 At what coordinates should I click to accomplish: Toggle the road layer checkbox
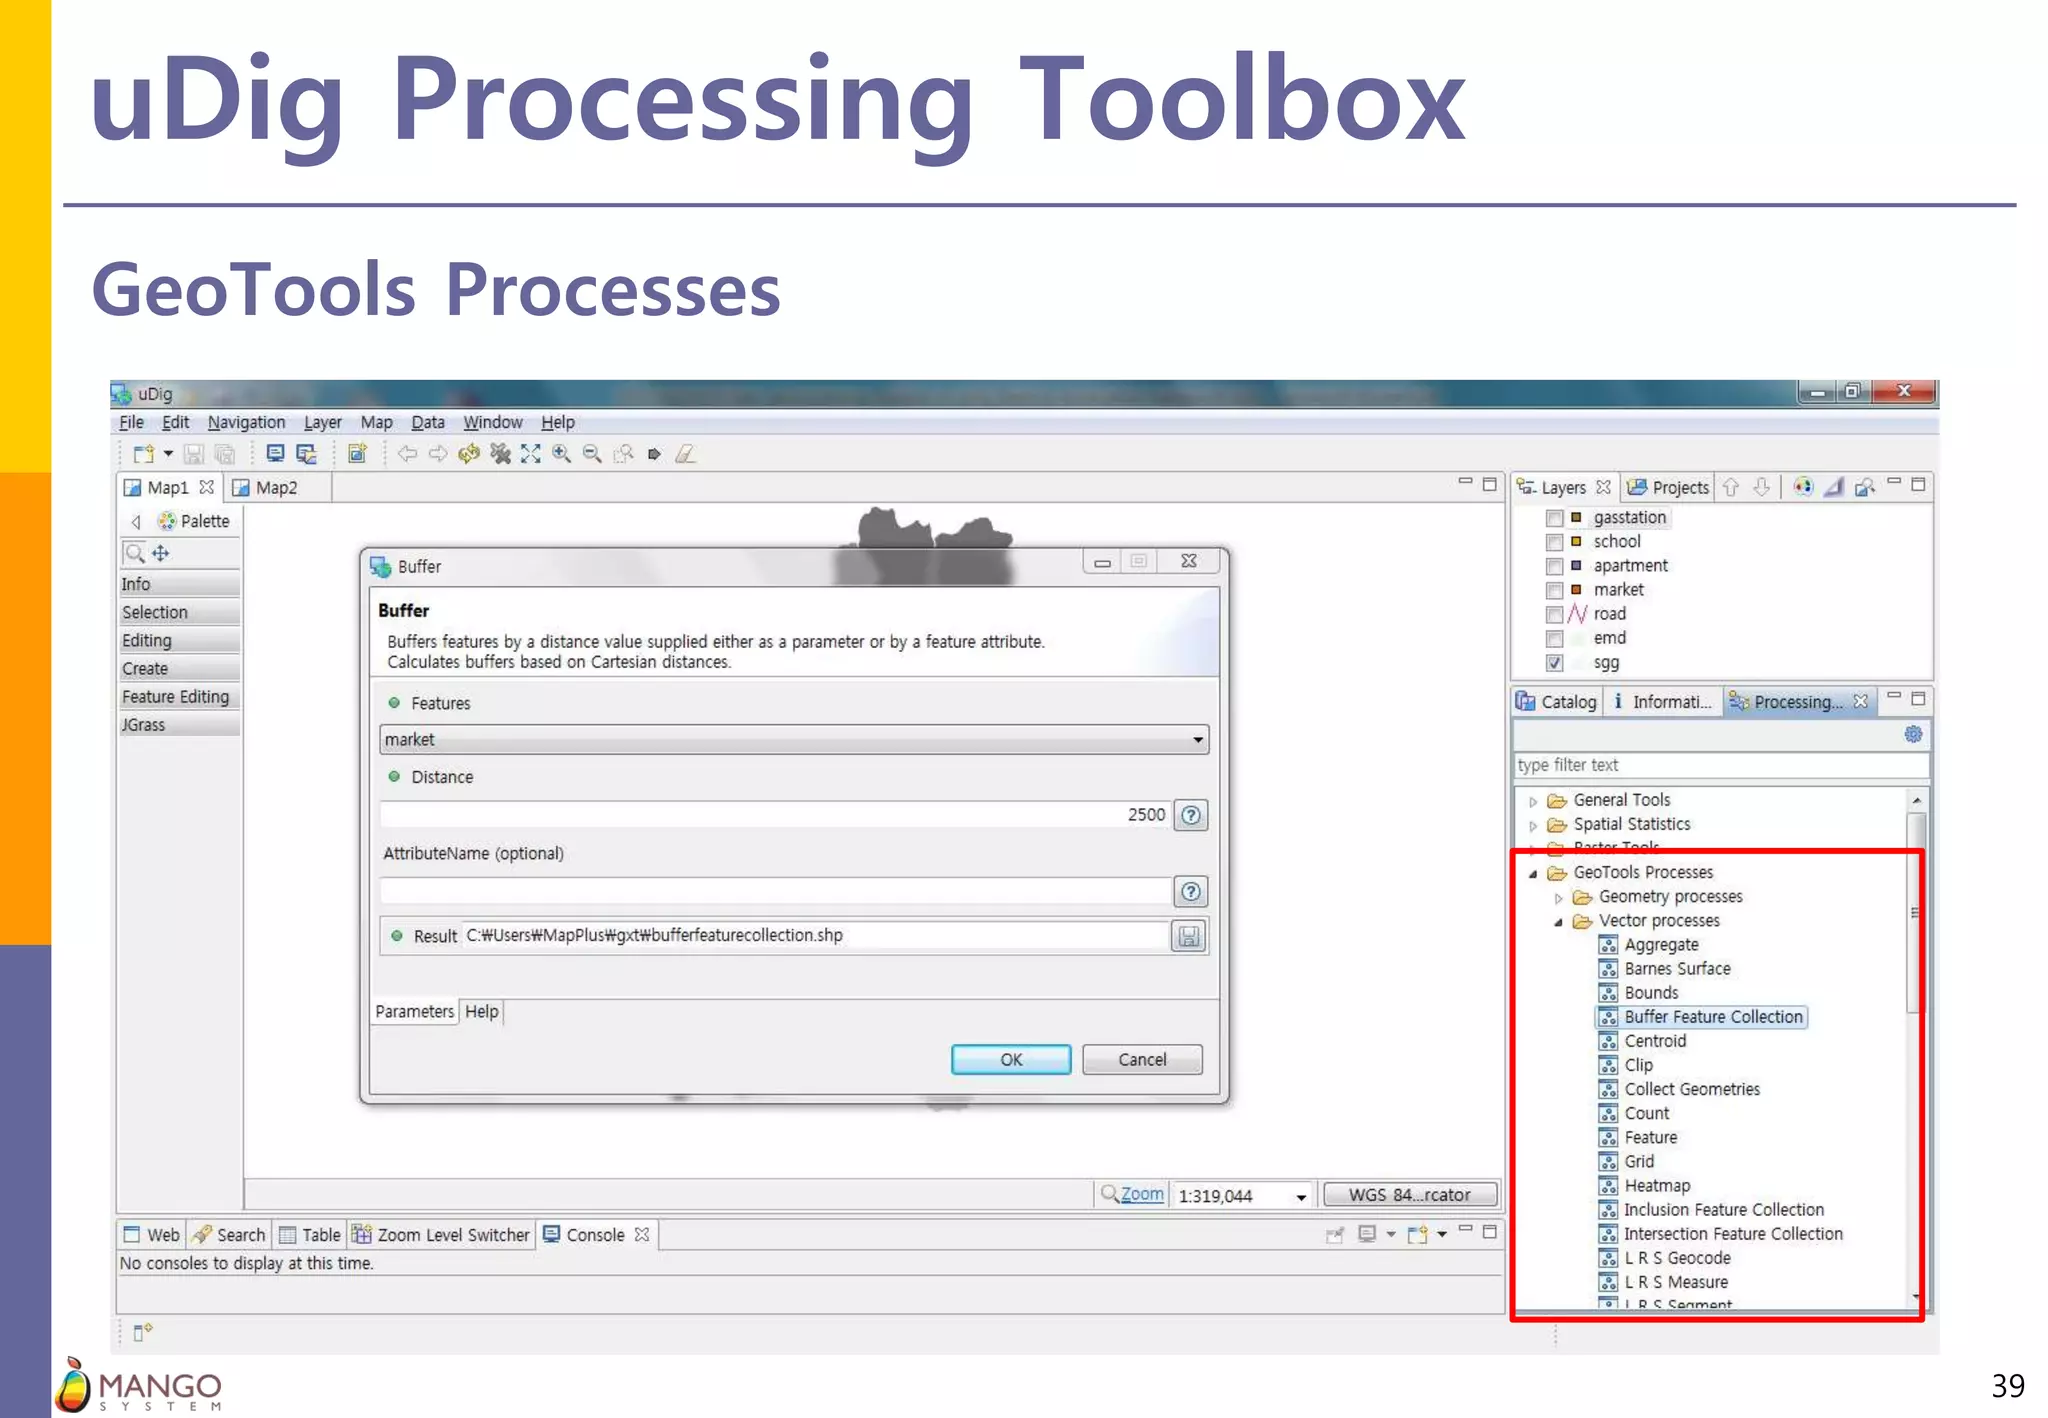point(1554,614)
